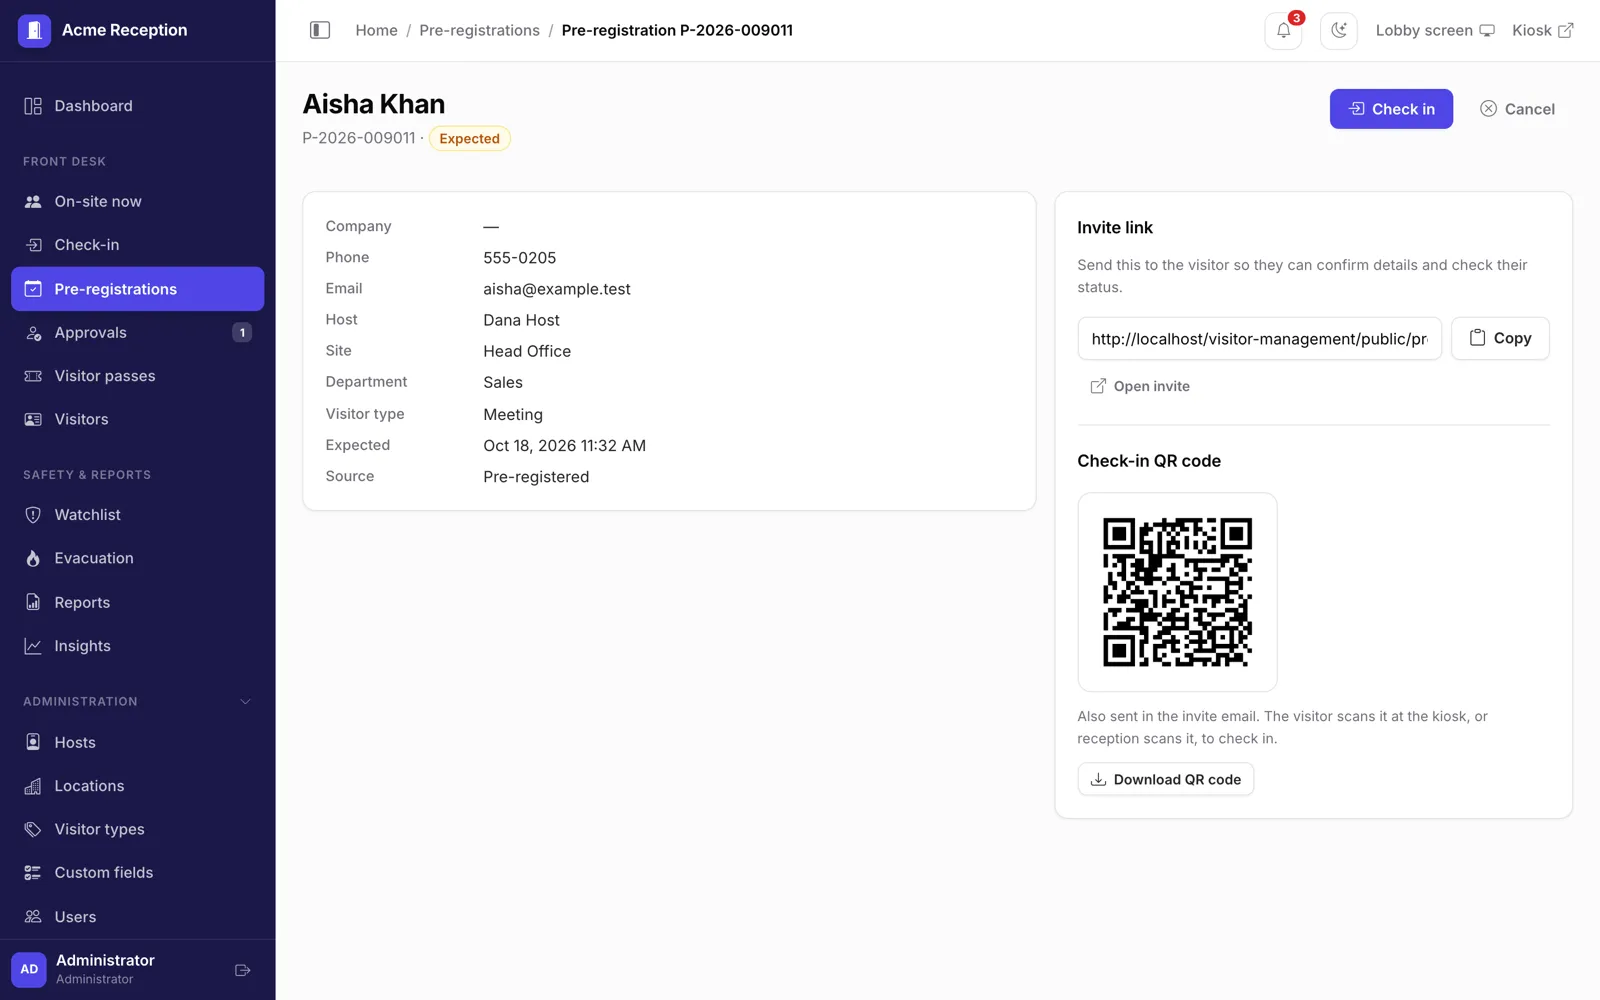Click the Acme Reception logo icon
Image resolution: width=1600 pixels, height=1000 pixels.
[34, 30]
